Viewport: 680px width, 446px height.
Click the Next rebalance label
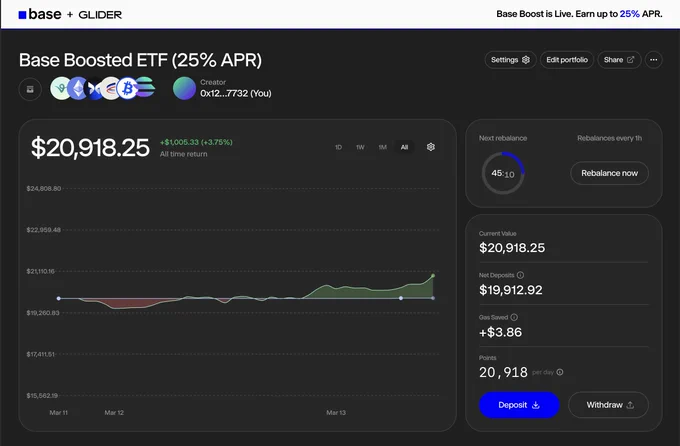click(x=503, y=138)
